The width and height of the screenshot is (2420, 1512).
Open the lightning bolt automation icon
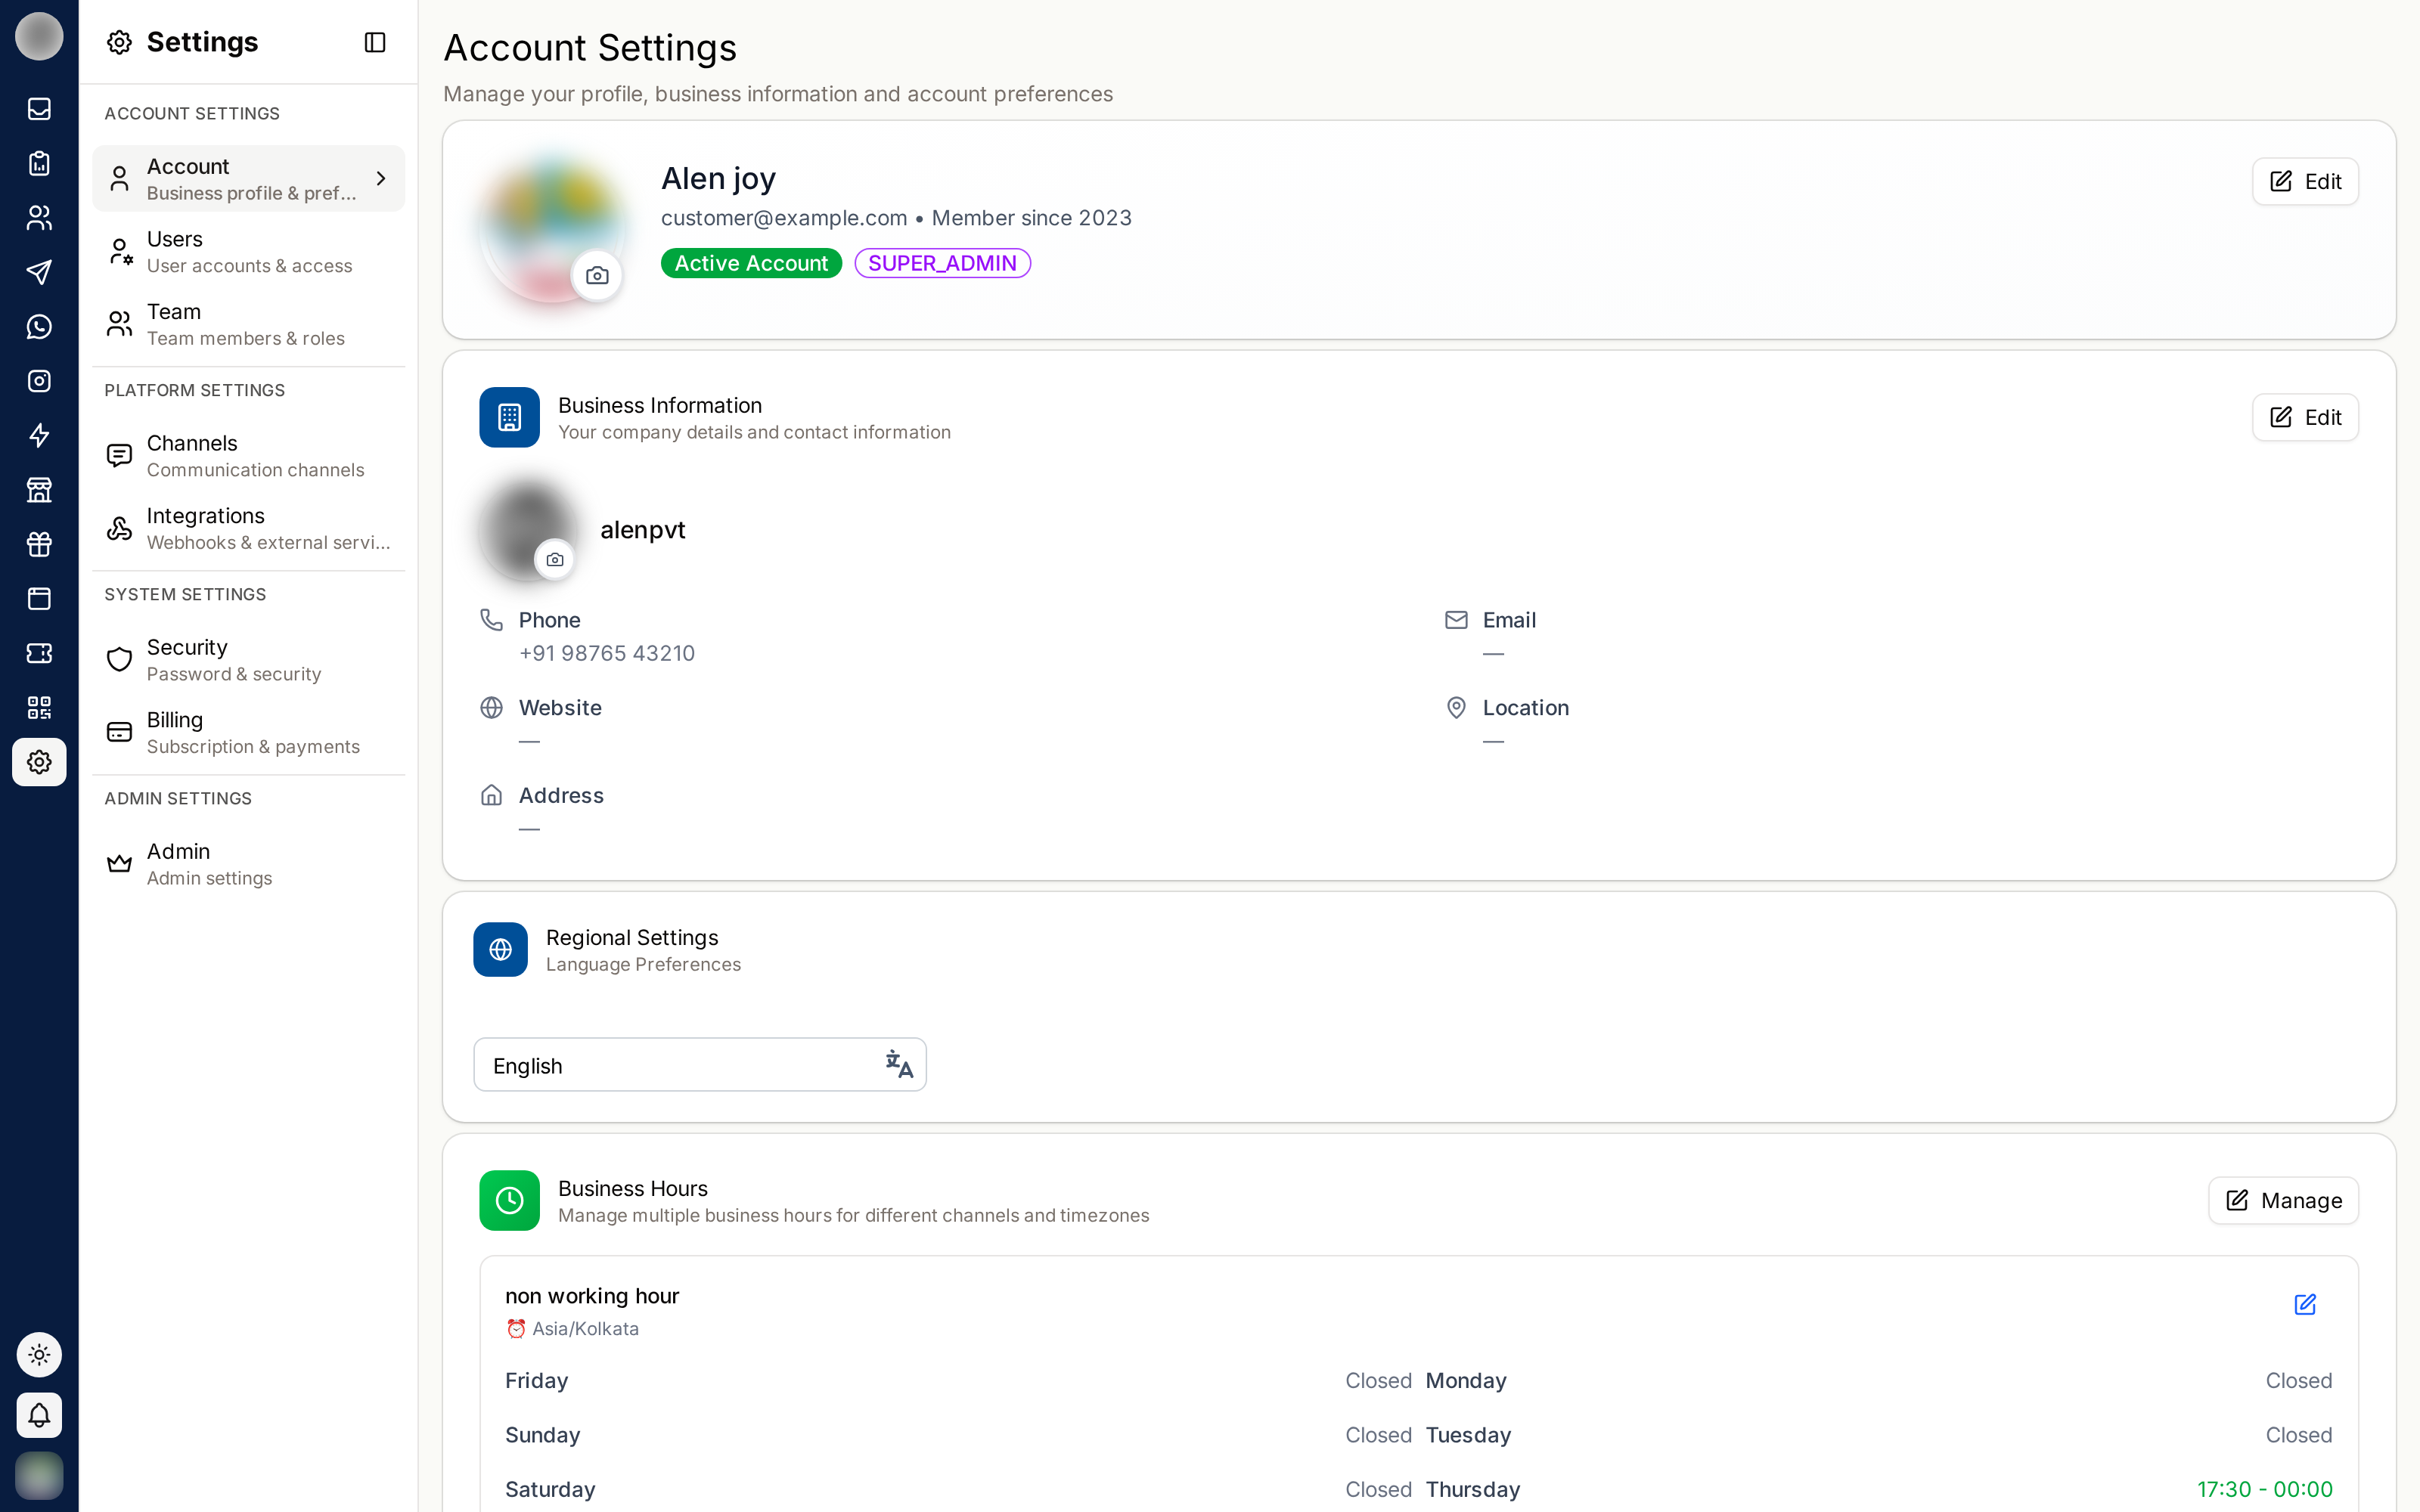click(39, 435)
